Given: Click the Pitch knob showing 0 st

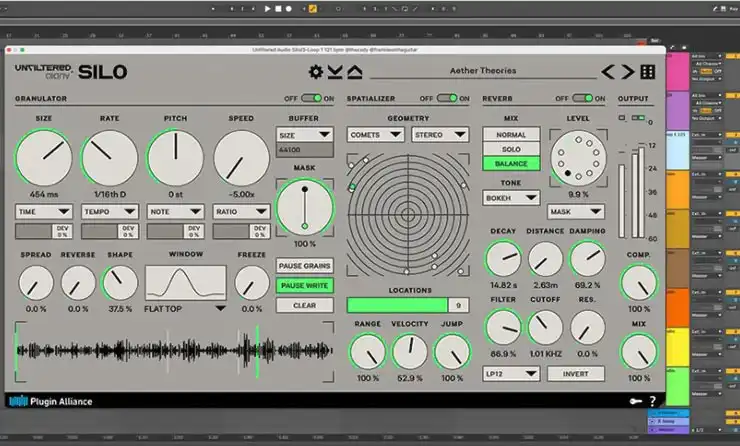Looking at the screenshot, I should point(175,158).
